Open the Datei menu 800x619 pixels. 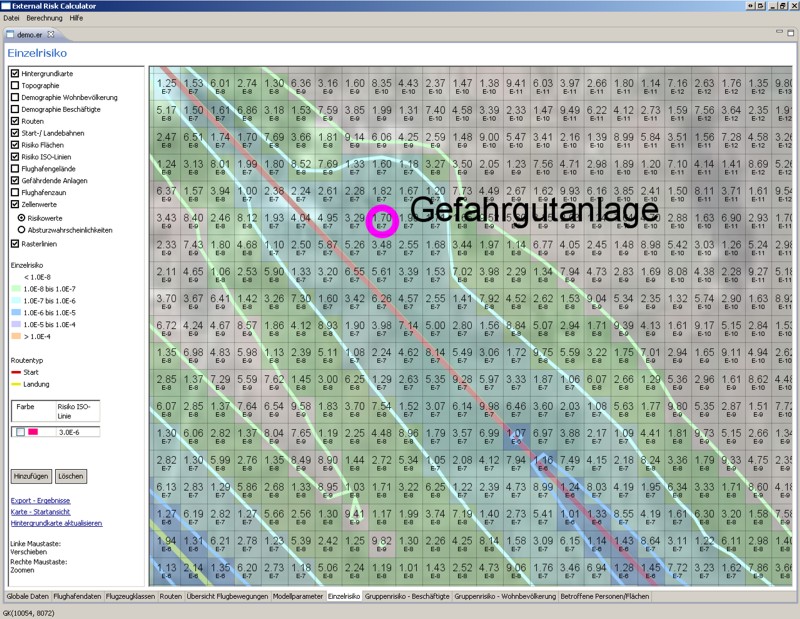[x=12, y=18]
